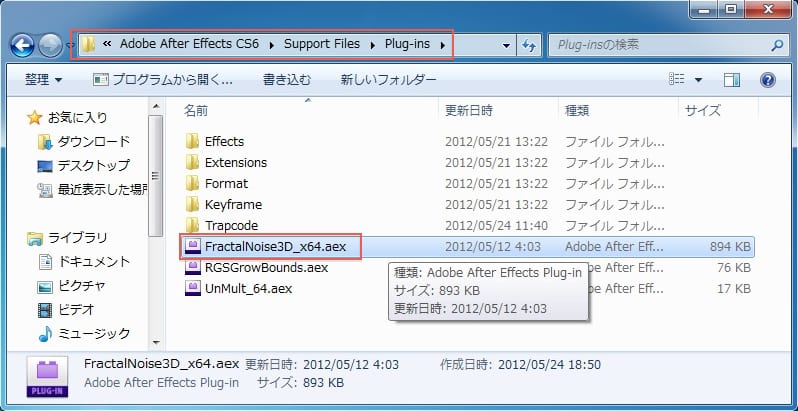Viewport: 798px width, 411px height.
Task: Click the Back navigation arrow button
Action: point(22,46)
